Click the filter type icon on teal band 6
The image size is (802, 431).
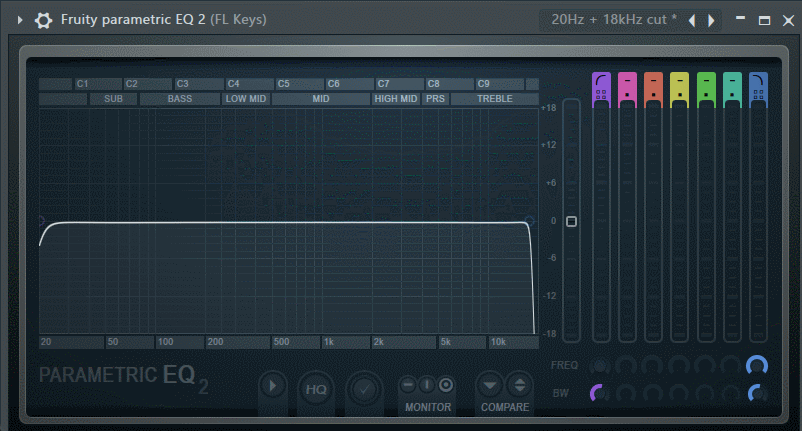[x=732, y=81]
